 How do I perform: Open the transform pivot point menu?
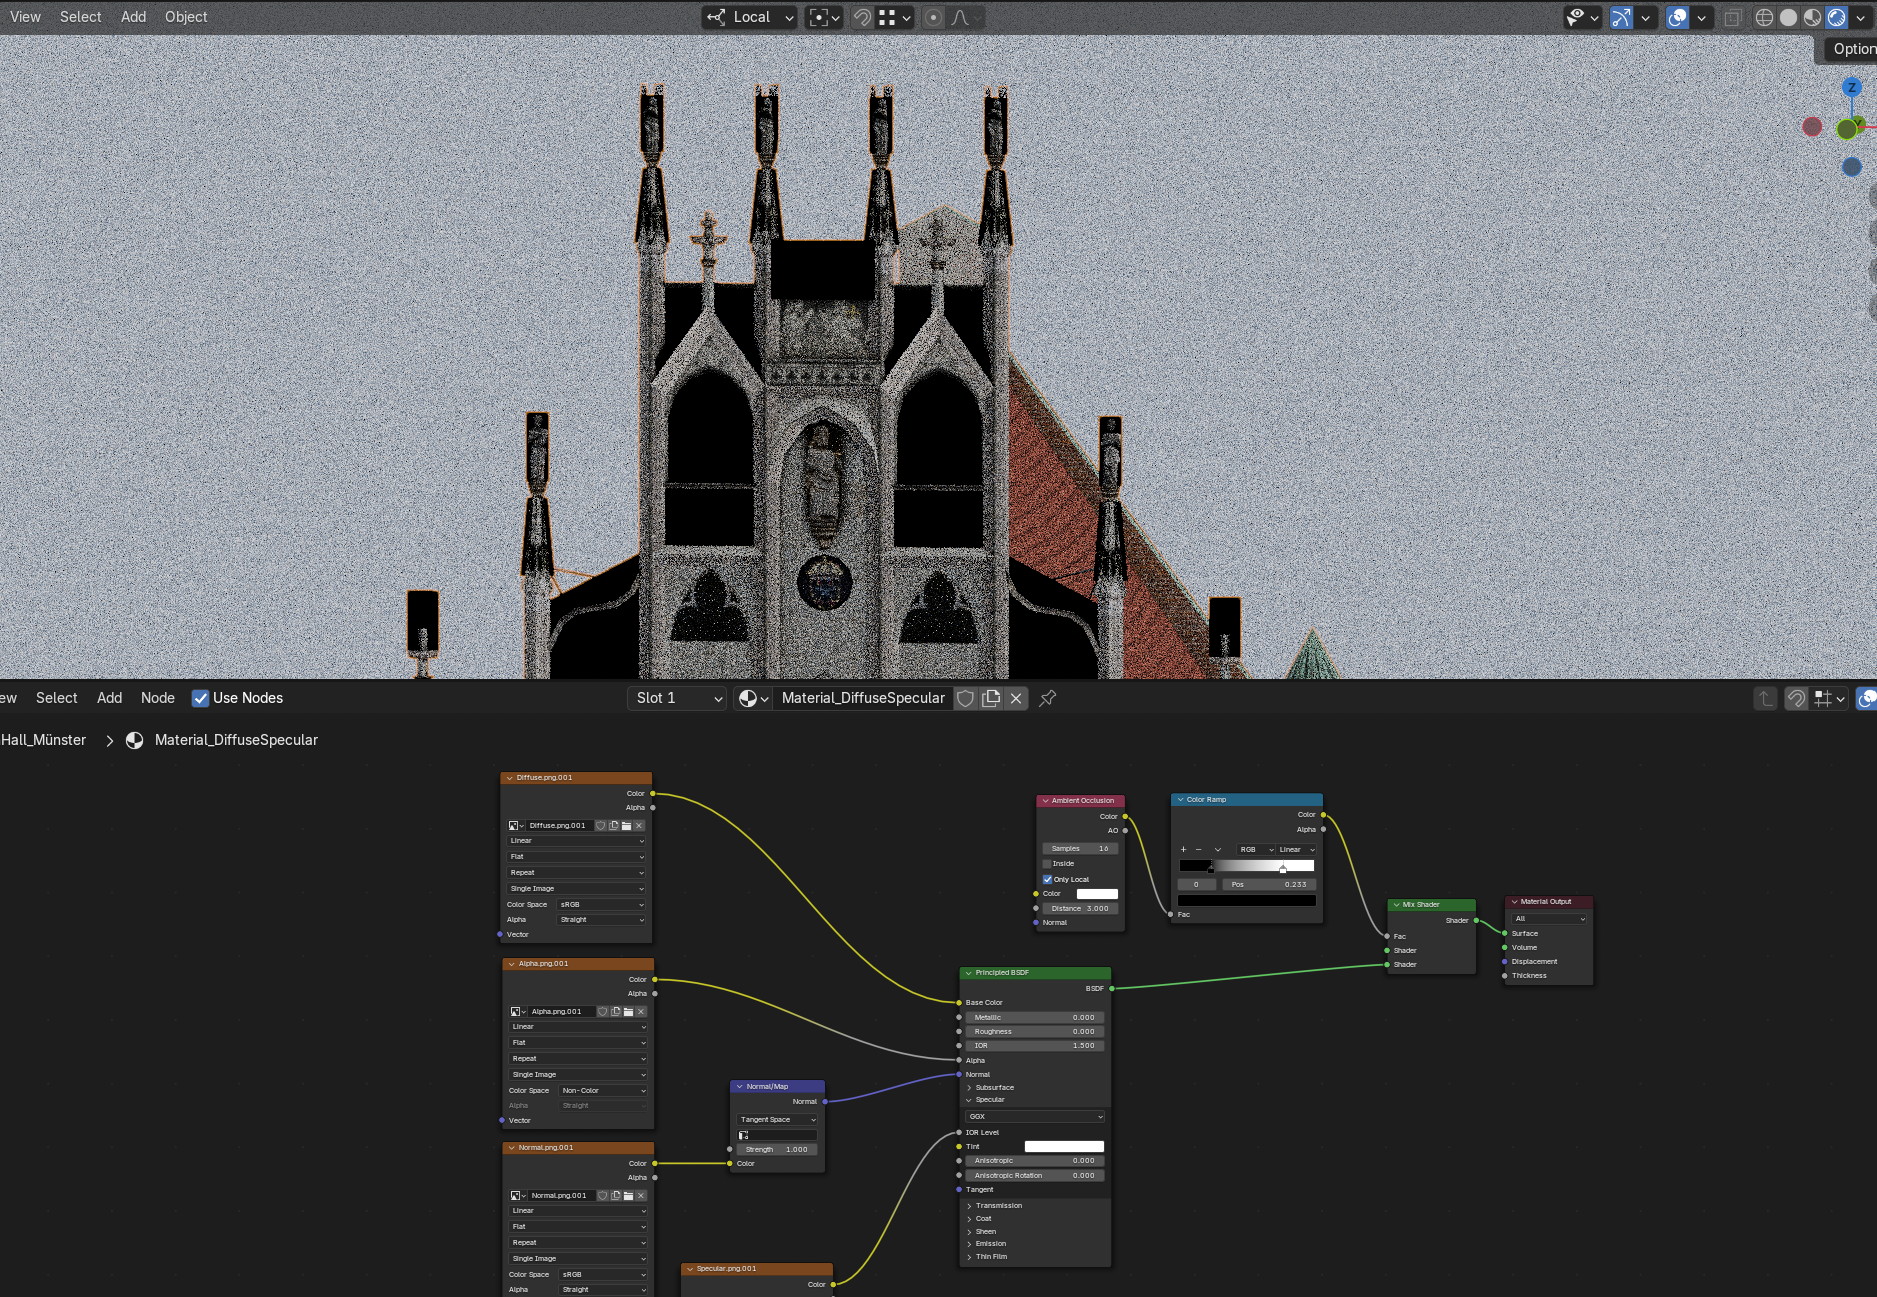coord(824,17)
